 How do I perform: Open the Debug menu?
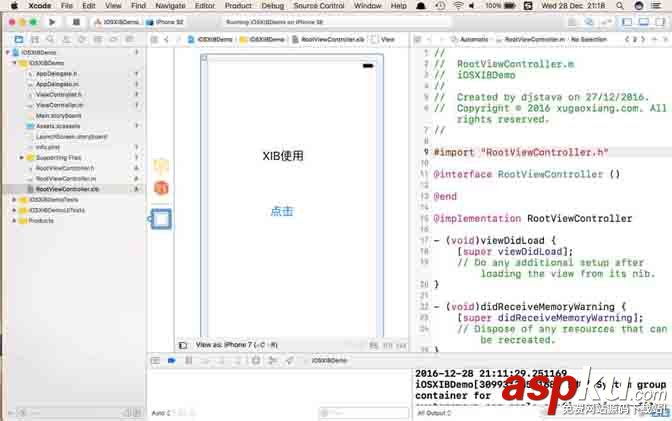click(x=273, y=6)
